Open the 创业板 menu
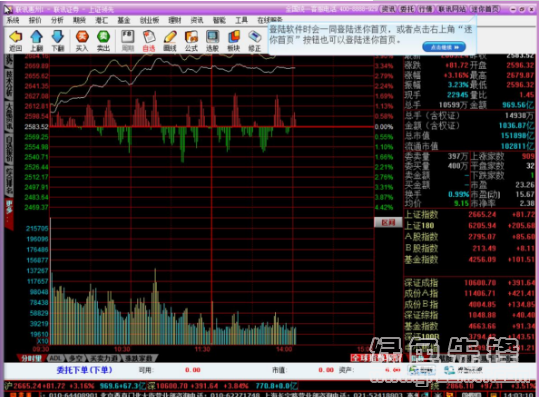This screenshot has height=397, width=539. click(149, 20)
